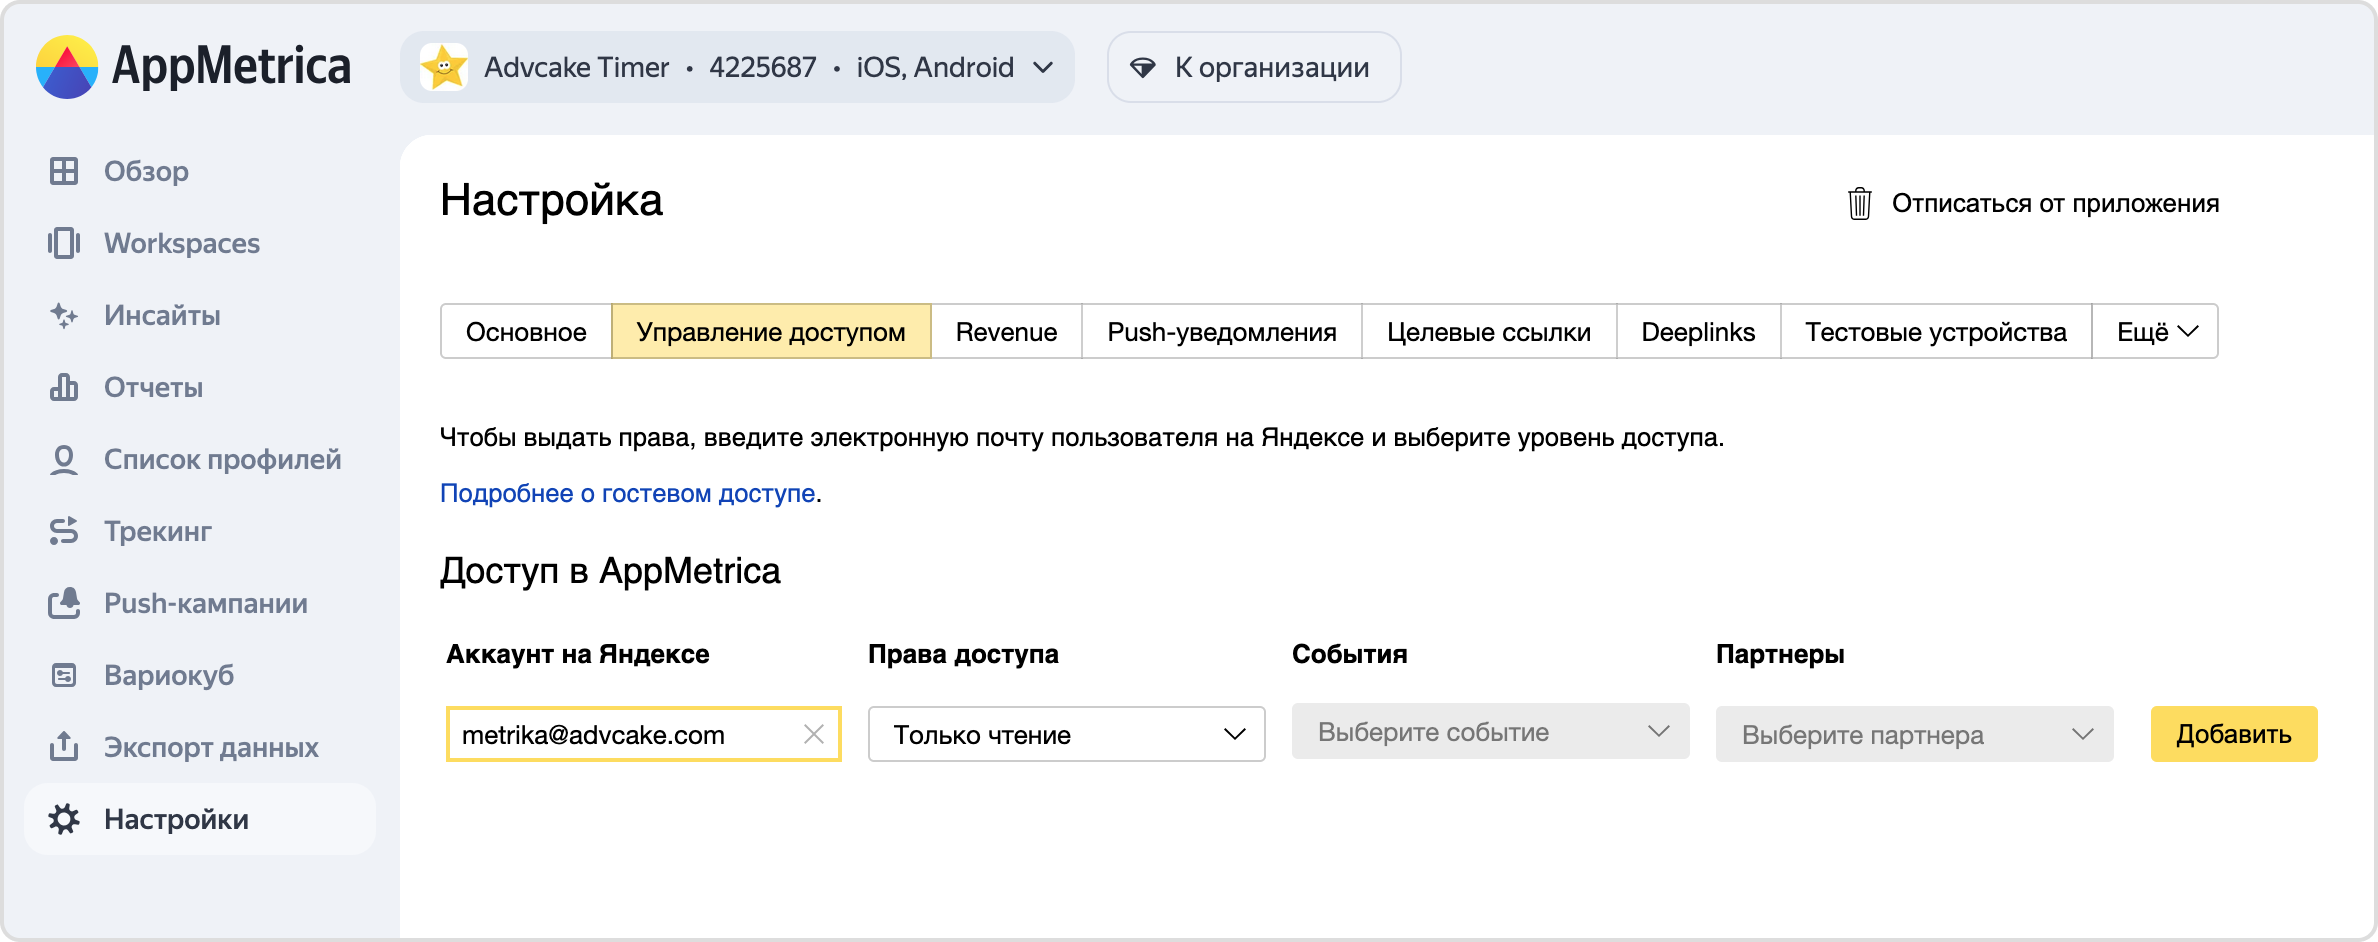Viewport: 2378px width, 942px height.
Task: Go to Workspaces in the sidebar
Action: (x=200, y=243)
